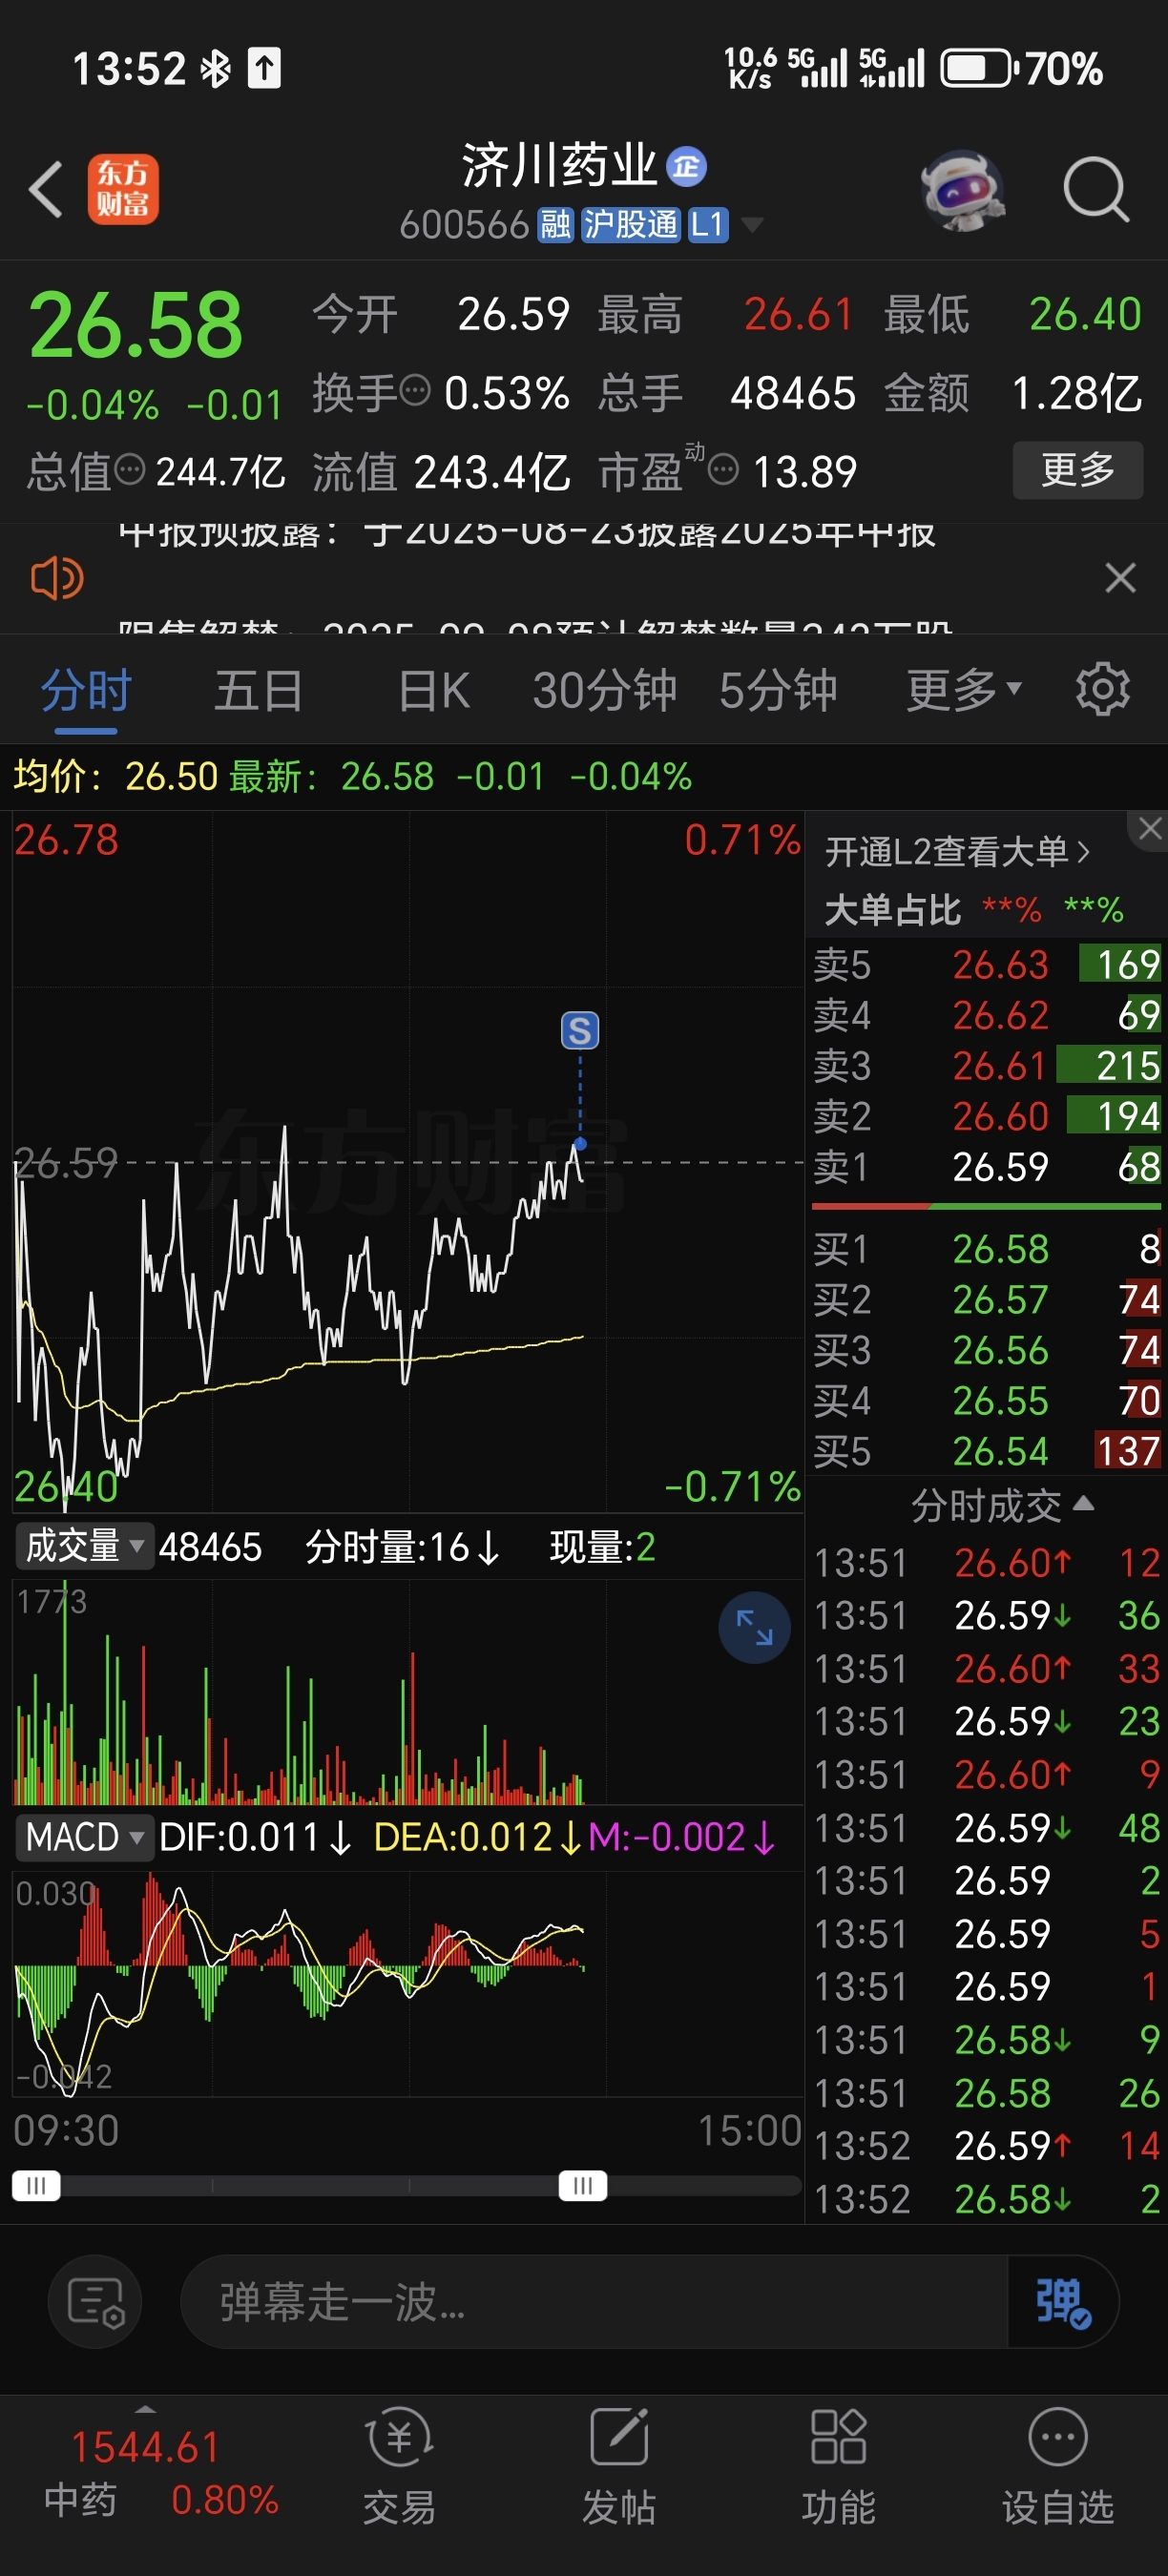
Task: Switch to the 五日 chart tab
Action: coord(259,690)
